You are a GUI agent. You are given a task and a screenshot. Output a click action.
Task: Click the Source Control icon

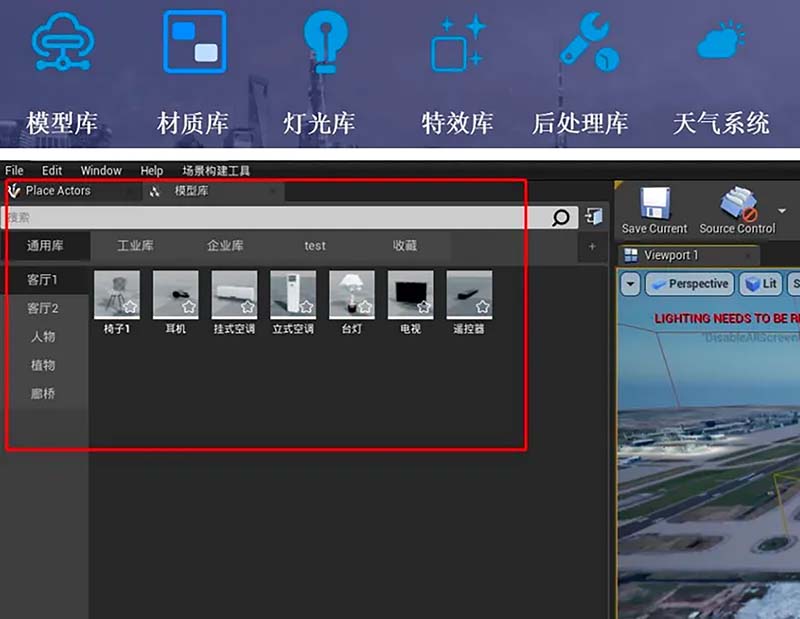coord(737,203)
